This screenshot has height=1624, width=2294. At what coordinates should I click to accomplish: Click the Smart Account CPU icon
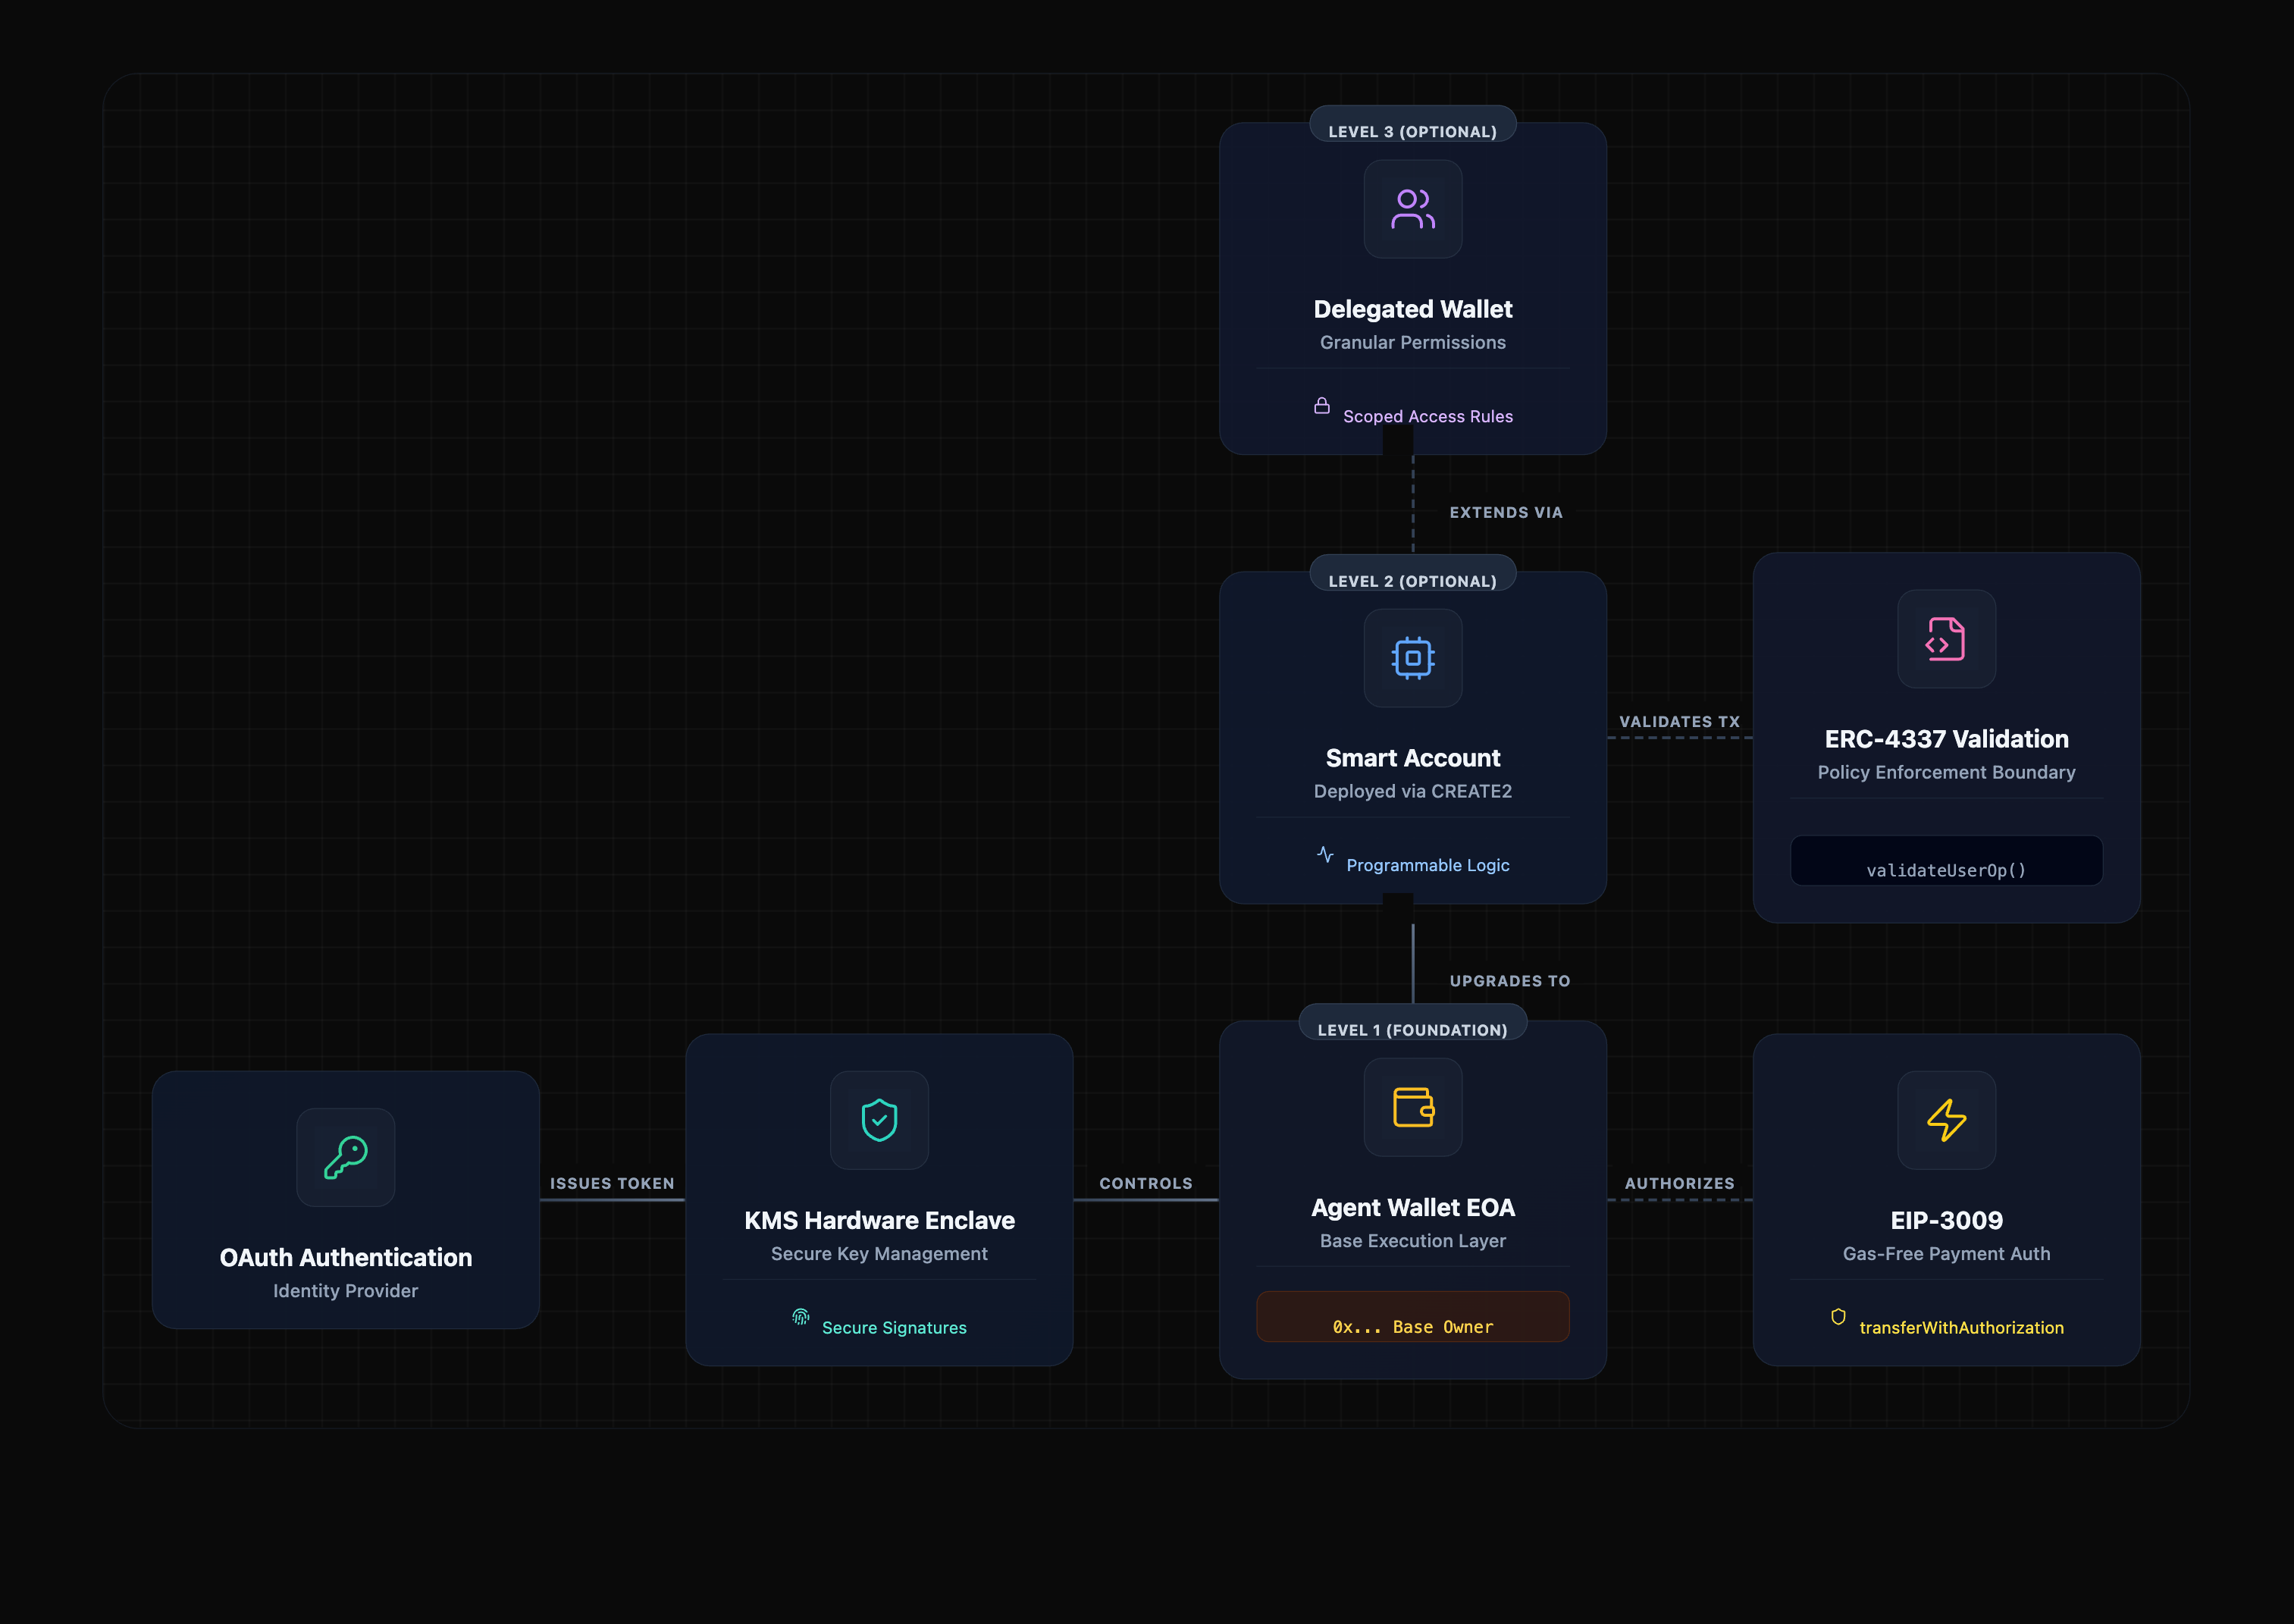click(x=1412, y=658)
